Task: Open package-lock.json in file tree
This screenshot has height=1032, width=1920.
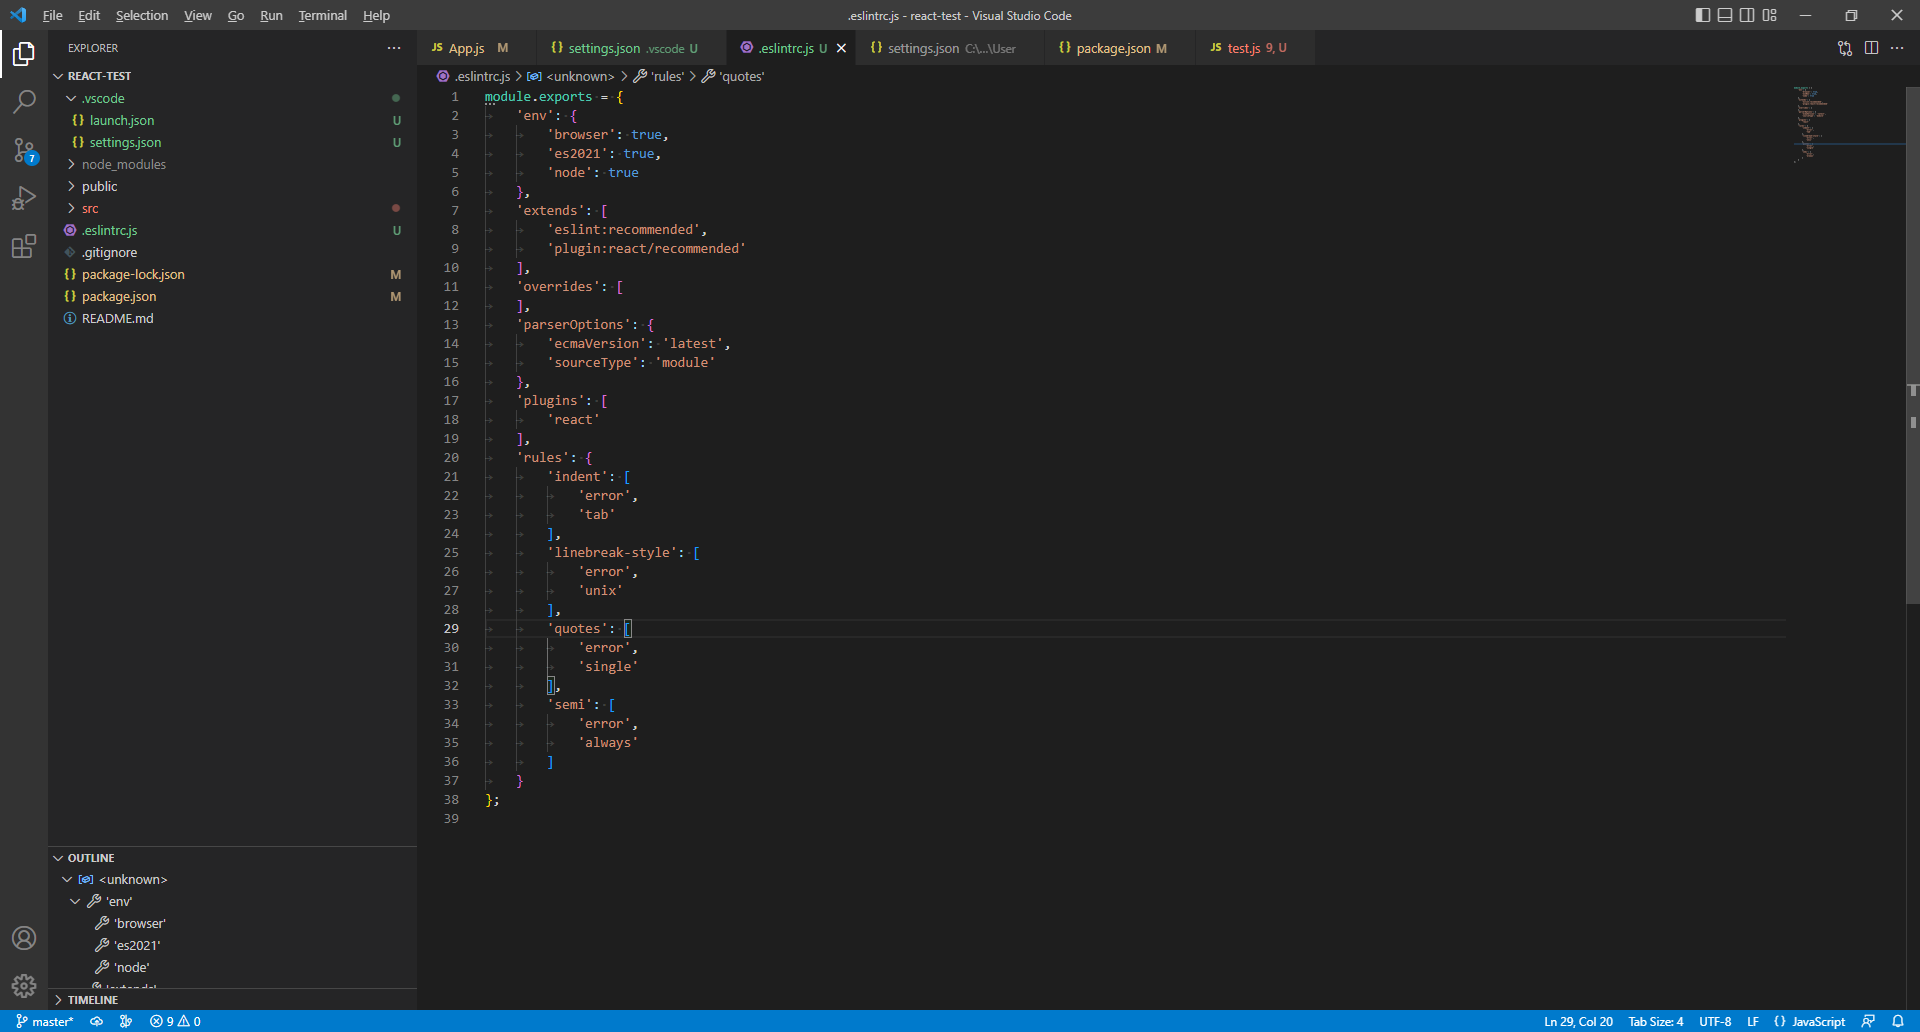Action: click(232, 274)
